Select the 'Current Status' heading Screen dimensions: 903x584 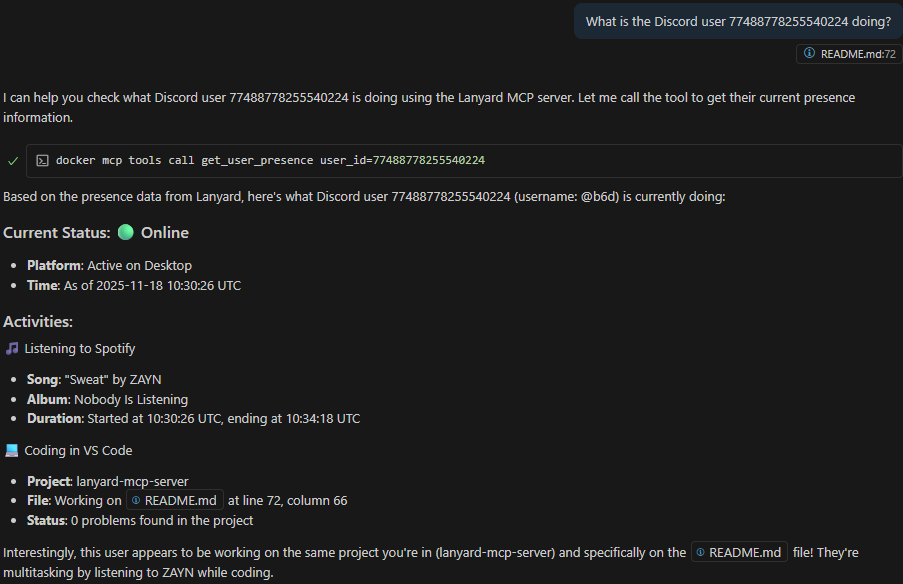[x=56, y=232]
